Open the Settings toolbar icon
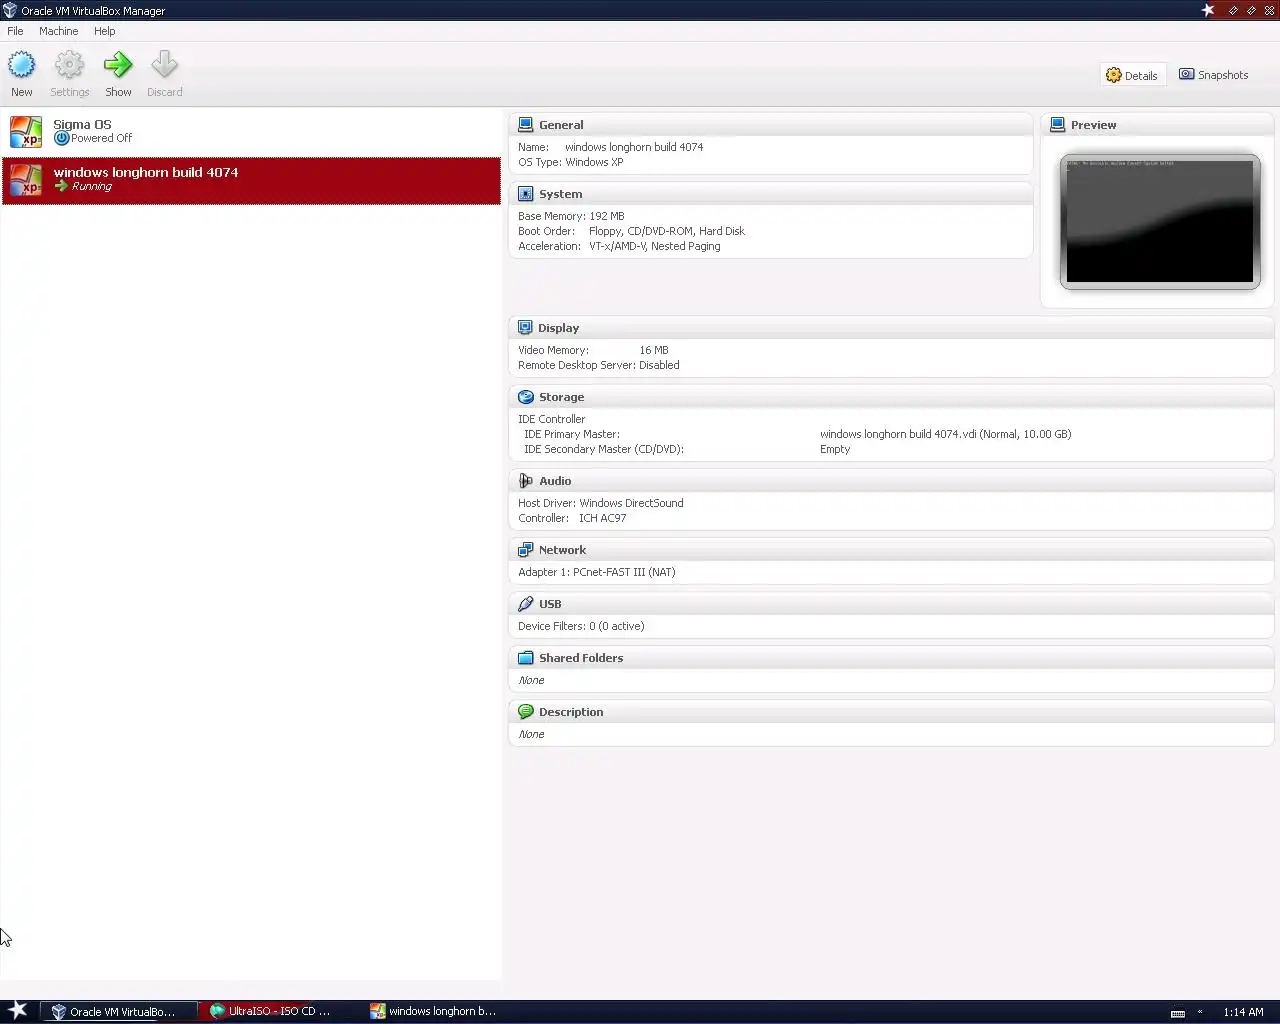The image size is (1280, 1024). pyautogui.click(x=69, y=66)
